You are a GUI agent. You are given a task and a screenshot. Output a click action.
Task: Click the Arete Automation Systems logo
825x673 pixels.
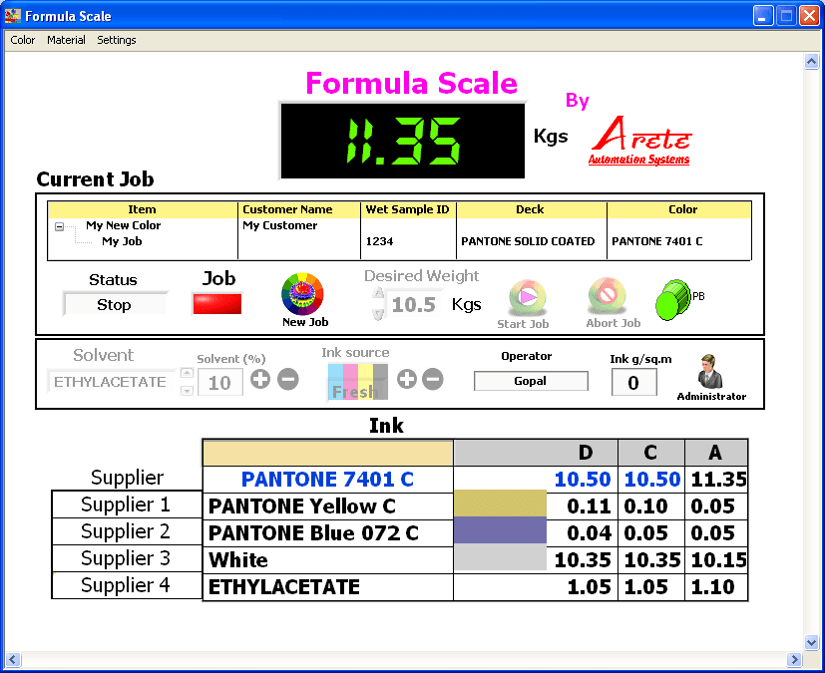click(641, 140)
